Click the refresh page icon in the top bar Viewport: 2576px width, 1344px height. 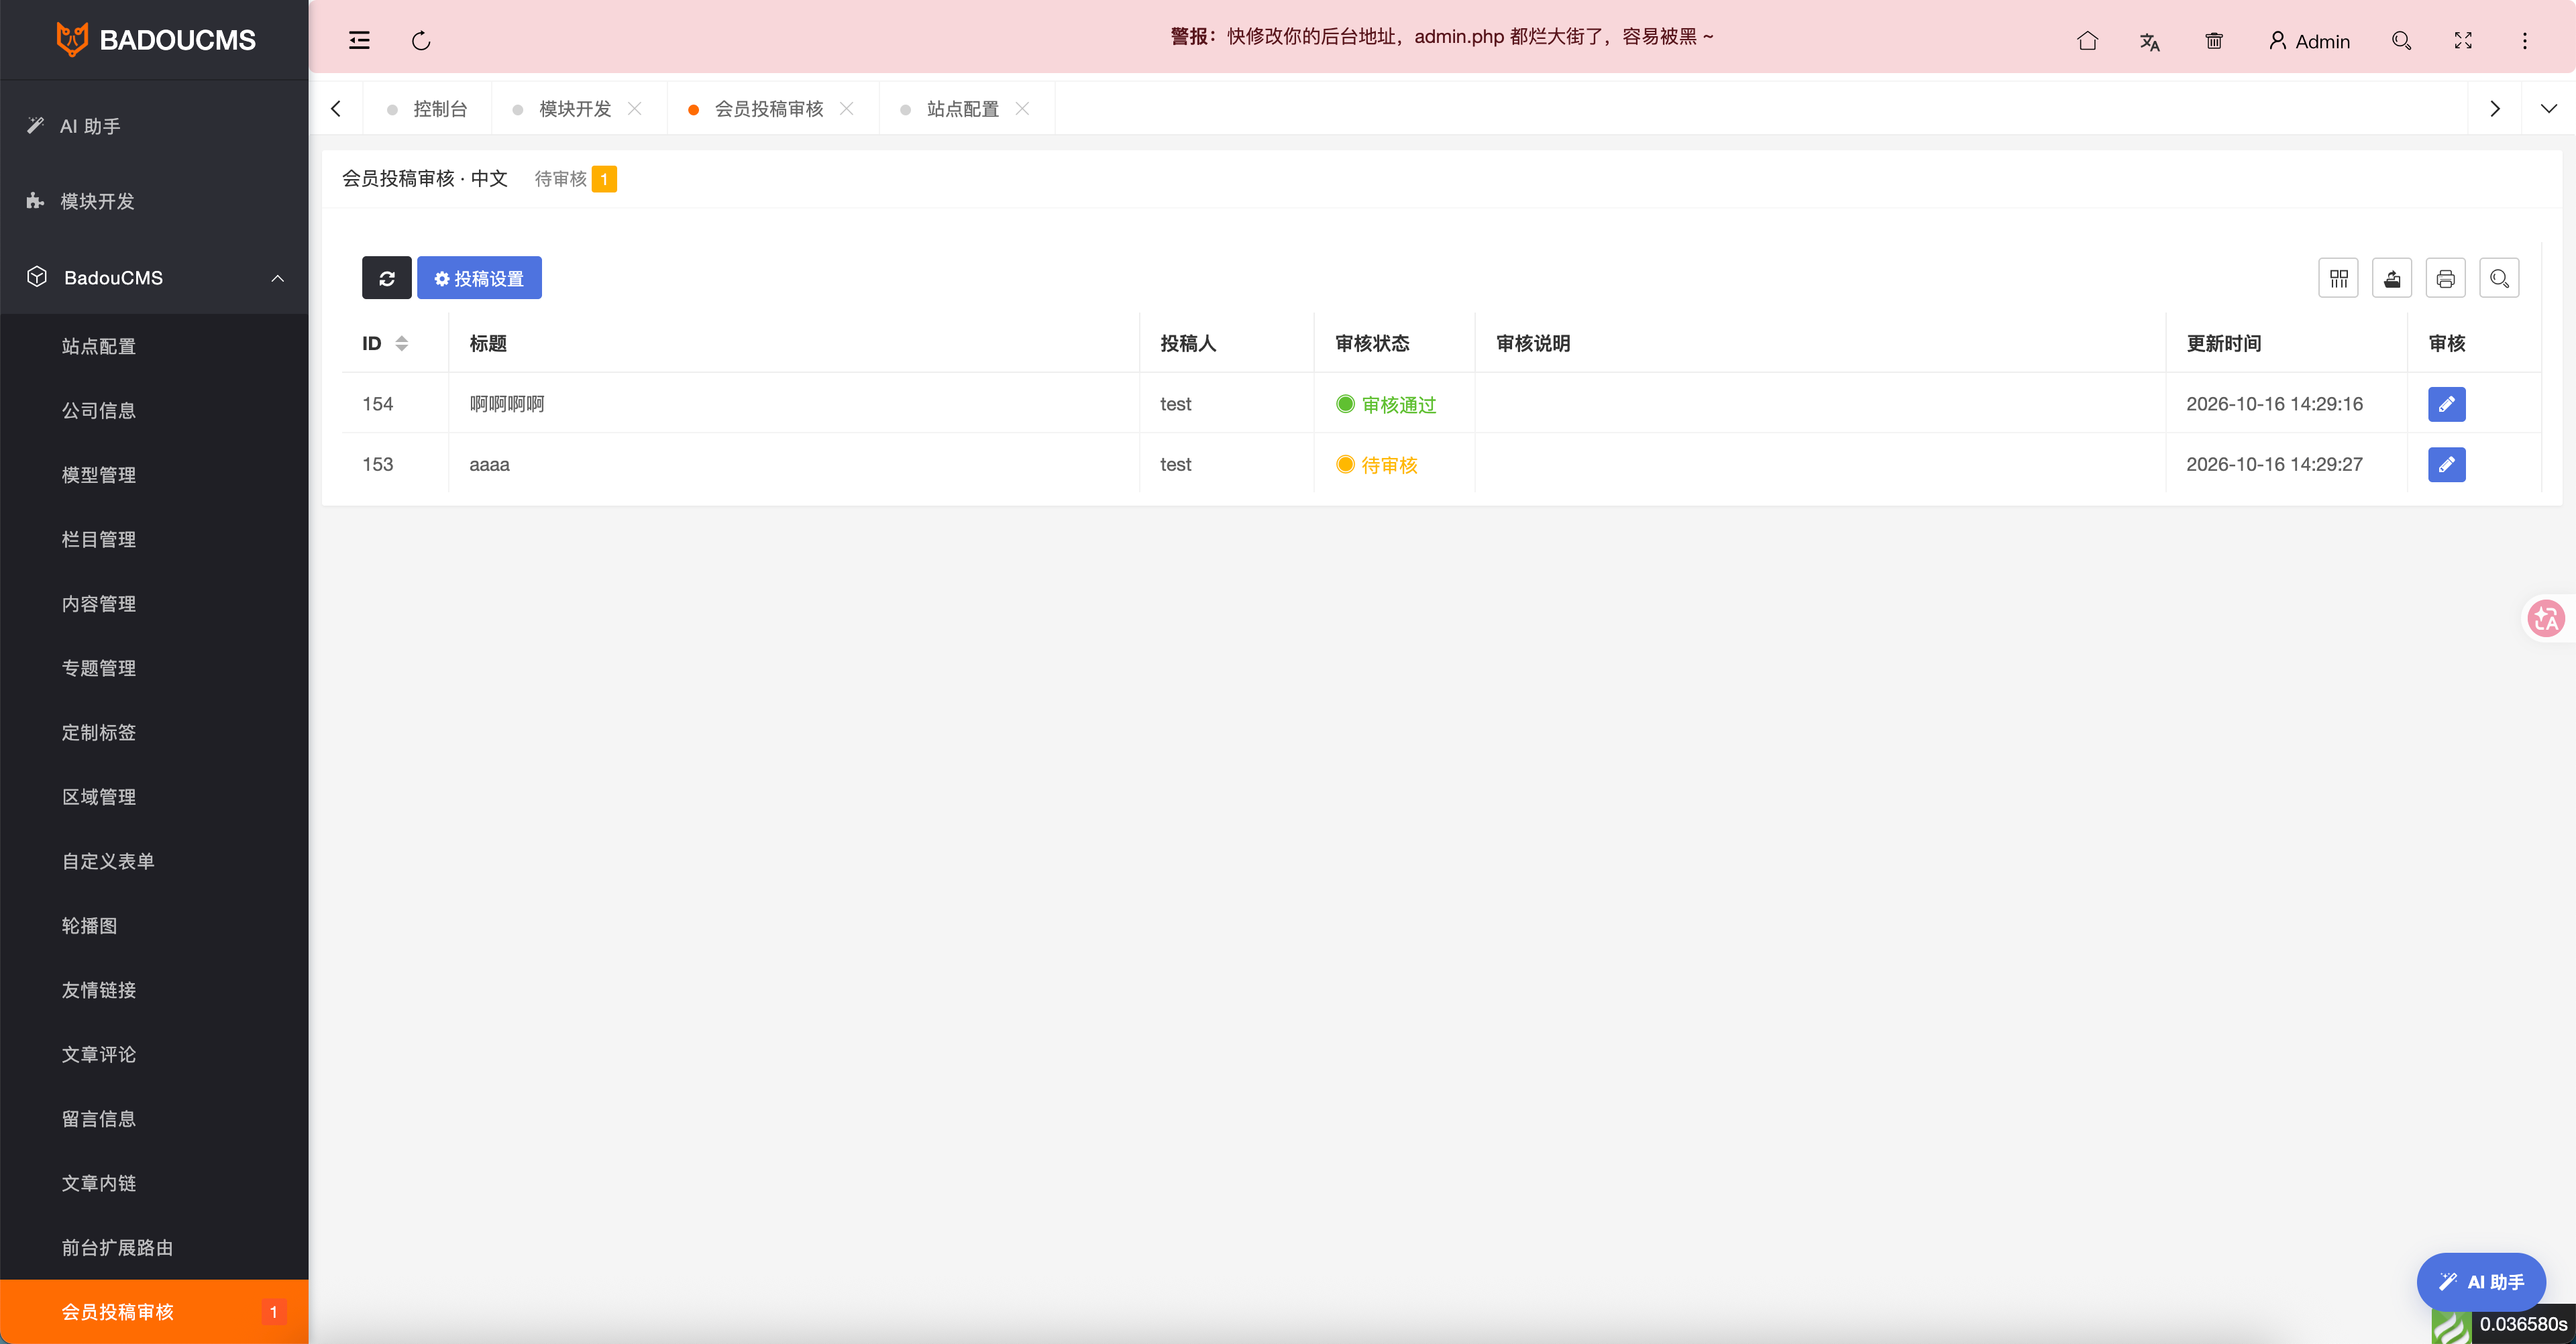pyautogui.click(x=421, y=41)
